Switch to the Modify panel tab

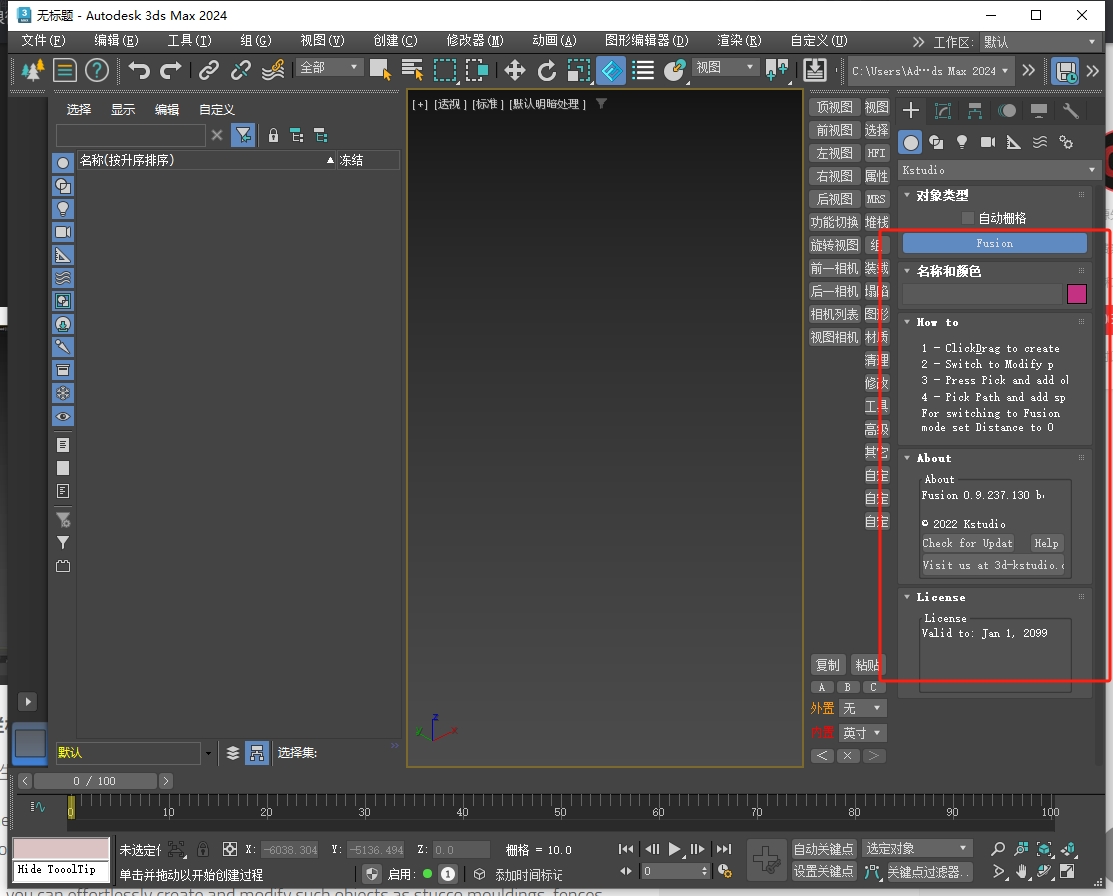tap(943, 111)
